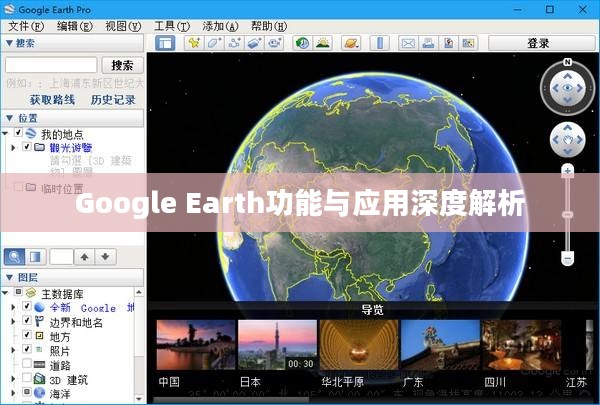Open the 历史记录 history link

point(113,100)
